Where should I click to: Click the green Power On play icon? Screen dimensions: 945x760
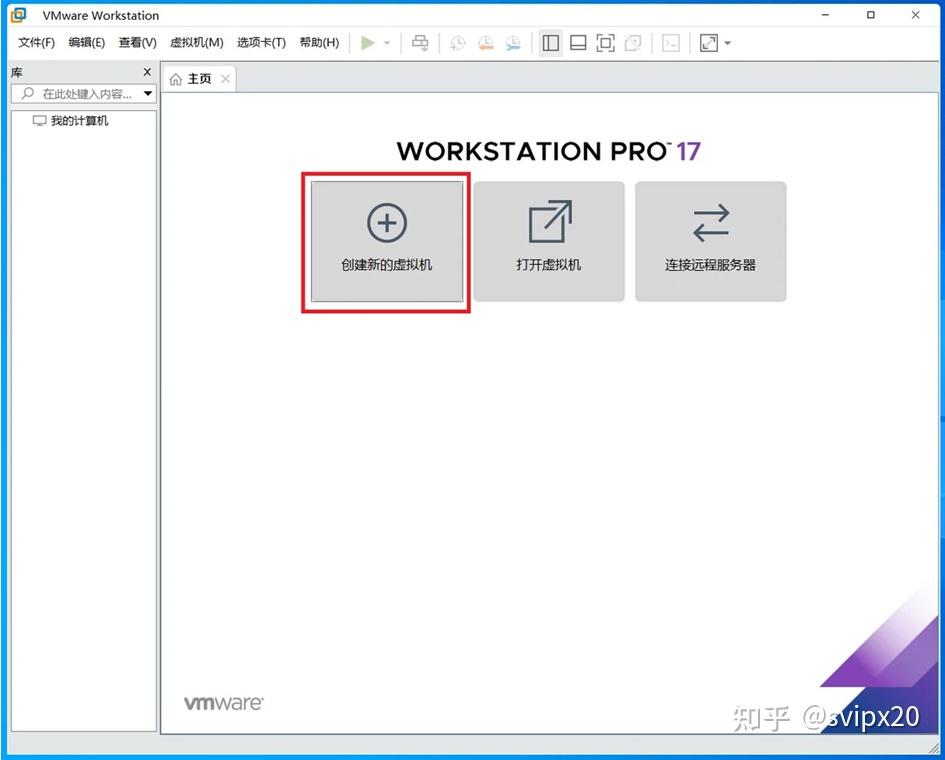coord(368,43)
